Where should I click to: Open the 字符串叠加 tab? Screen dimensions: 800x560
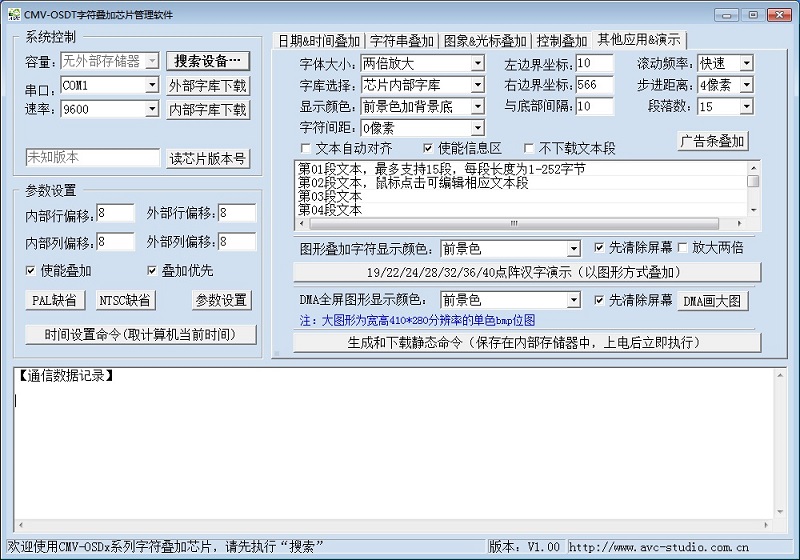pos(401,41)
